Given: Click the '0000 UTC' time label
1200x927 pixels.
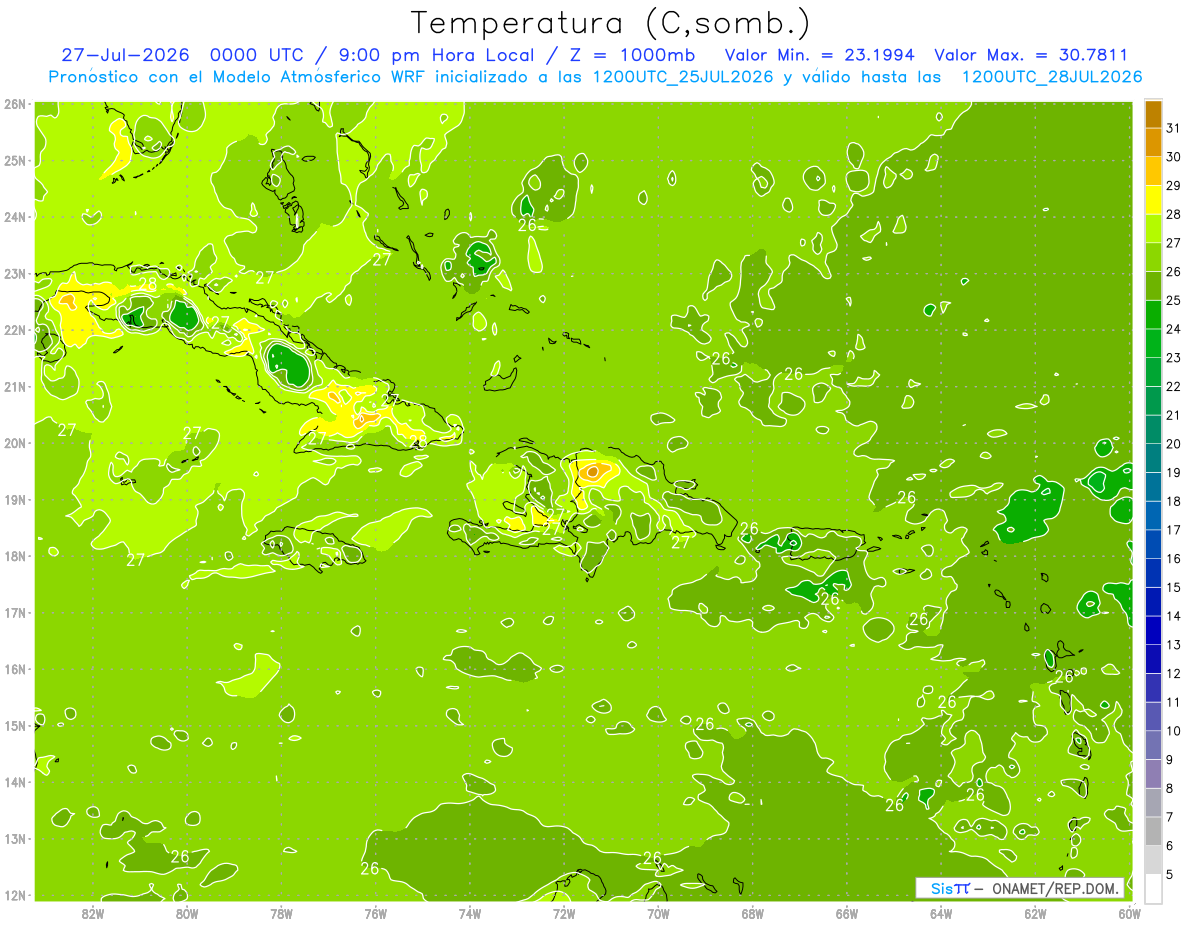Looking at the screenshot, I should [x=256, y=55].
